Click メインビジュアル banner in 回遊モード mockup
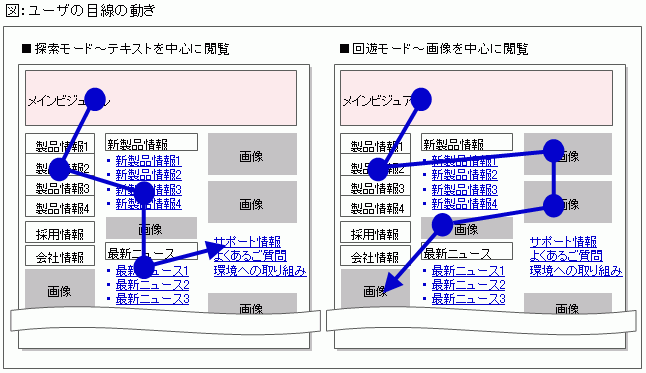The width and height of the screenshot is (646, 373). click(476, 98)
